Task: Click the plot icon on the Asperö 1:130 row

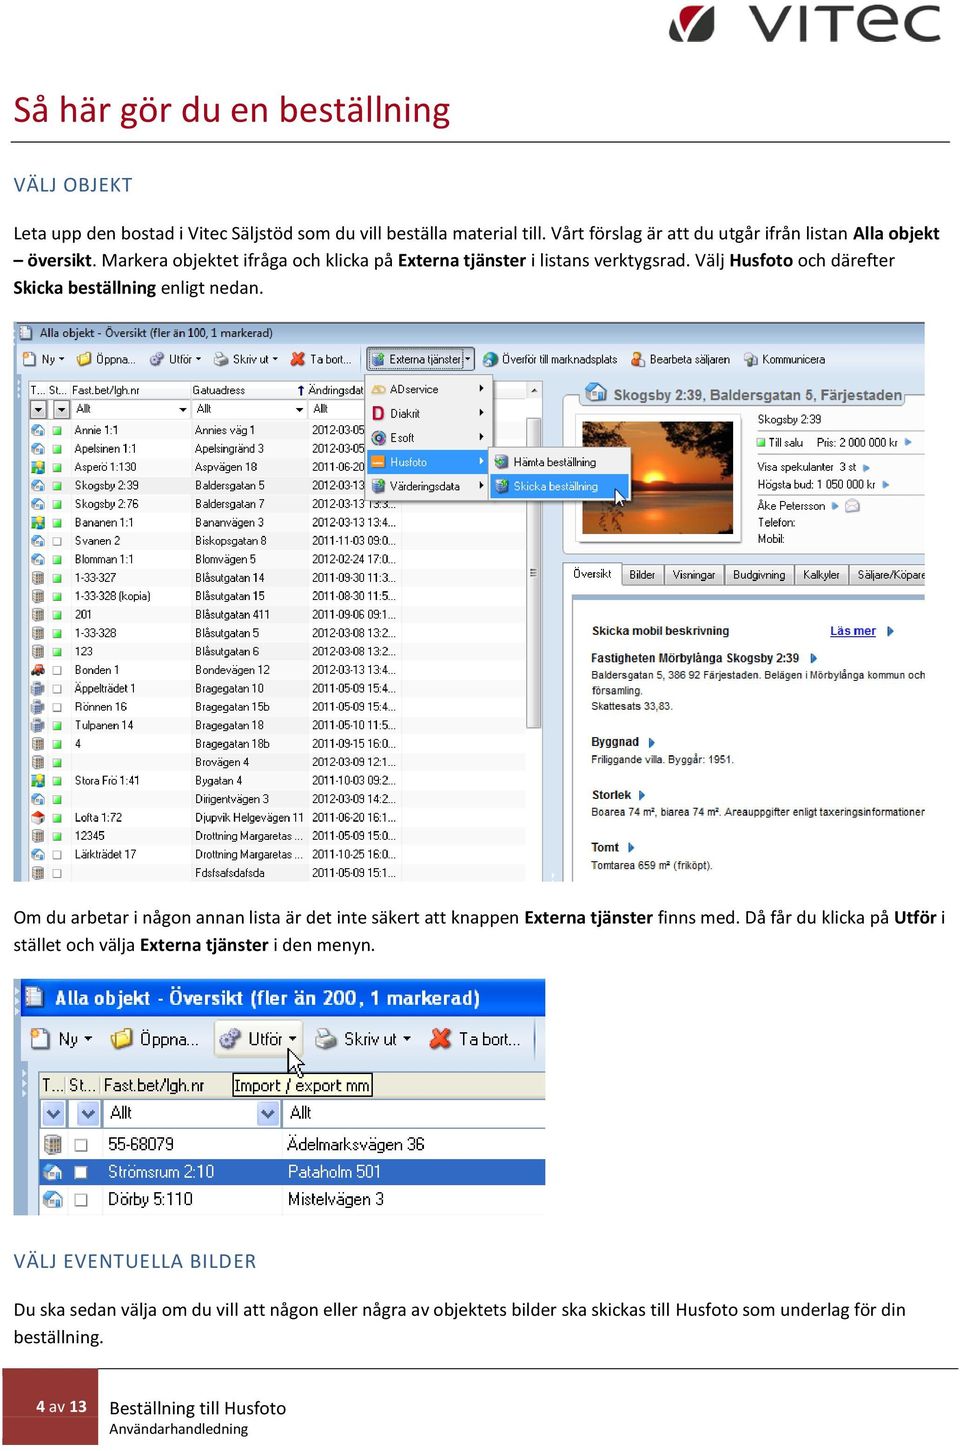Action: click(x=38, y=467)
